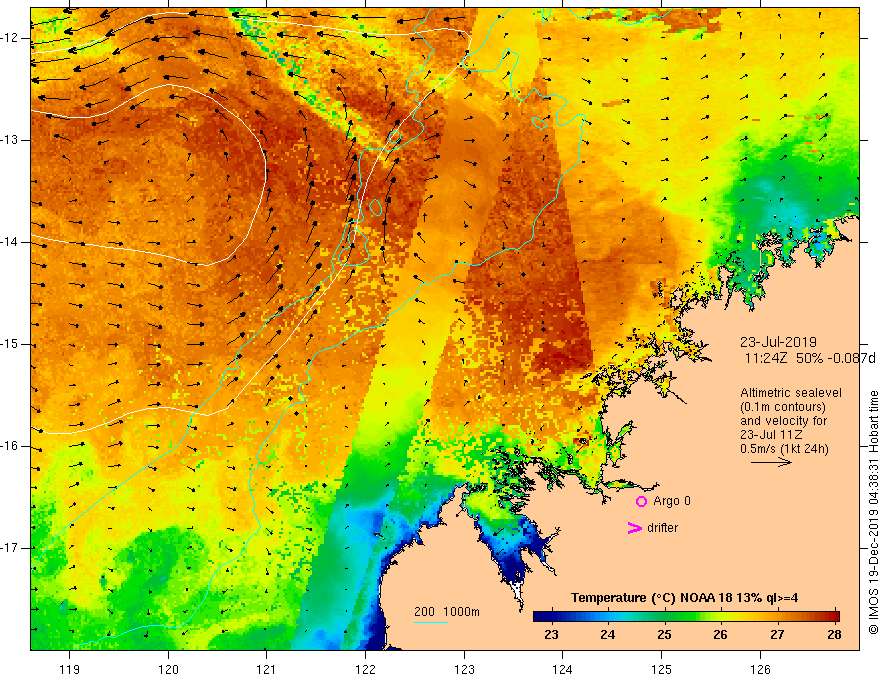The width and height of the screenshot is (880, 680).
Task: Click the '200 1000m' depth label
Action: [x=447, y=612]
